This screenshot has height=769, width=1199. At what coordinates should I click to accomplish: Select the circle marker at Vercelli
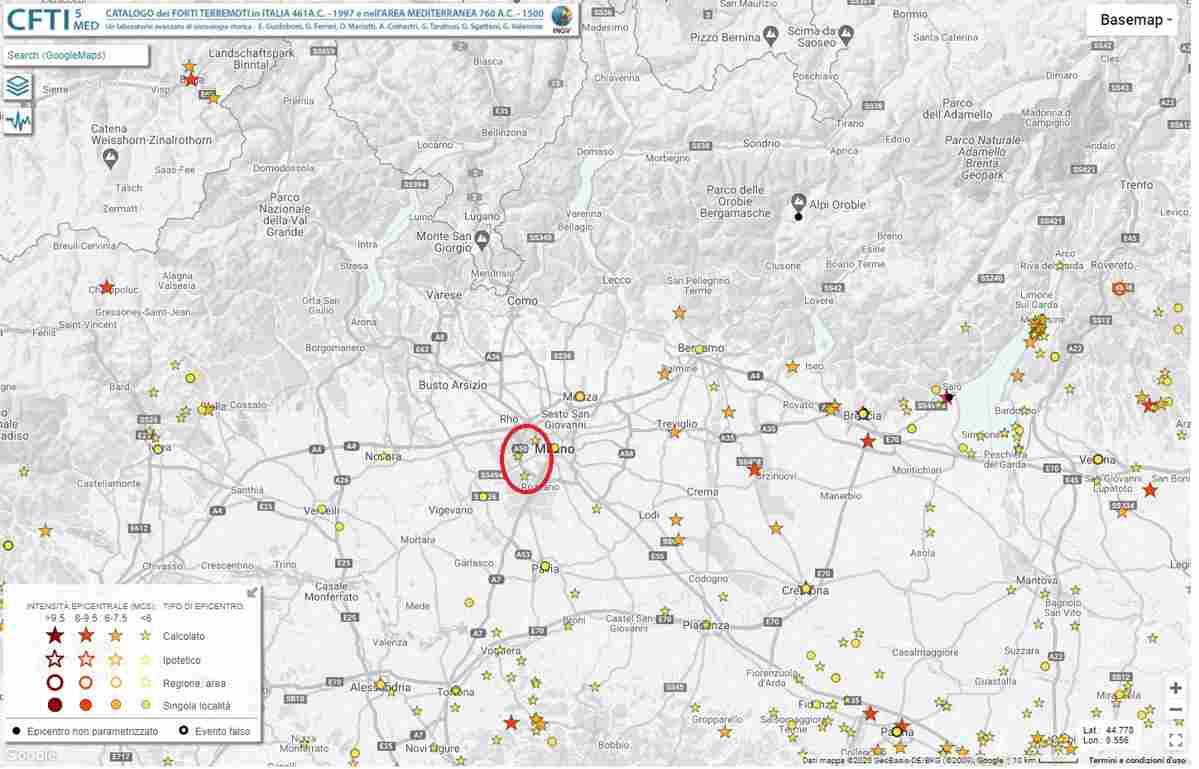[322, 509]
